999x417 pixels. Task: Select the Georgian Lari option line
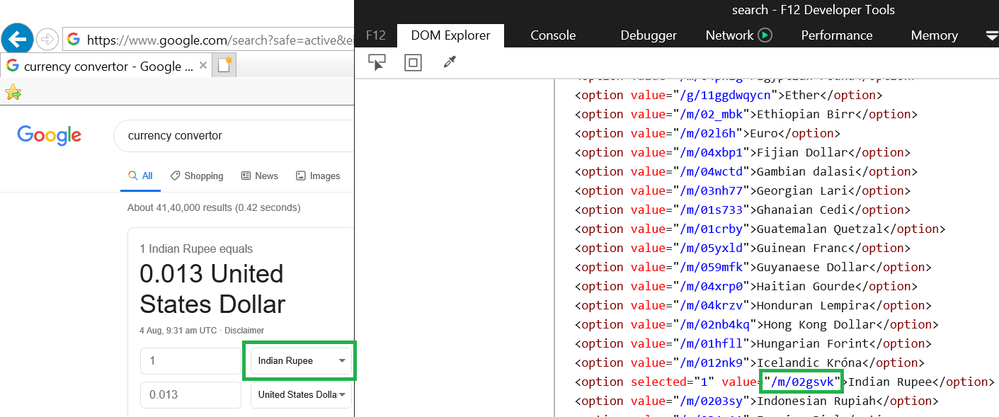click(742, 191)
